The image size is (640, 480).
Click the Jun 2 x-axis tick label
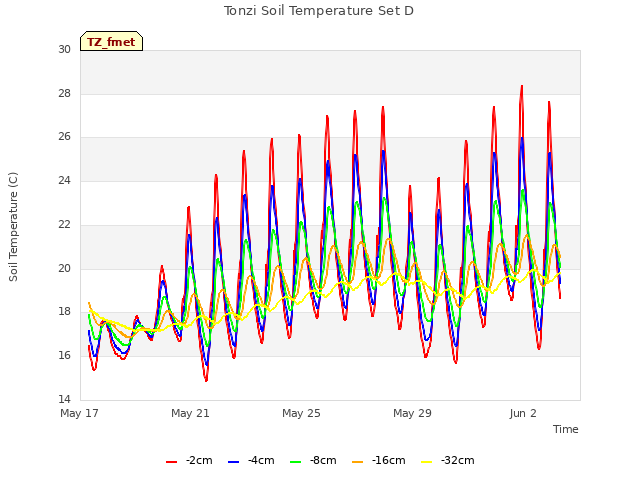(x=523, y=413)
